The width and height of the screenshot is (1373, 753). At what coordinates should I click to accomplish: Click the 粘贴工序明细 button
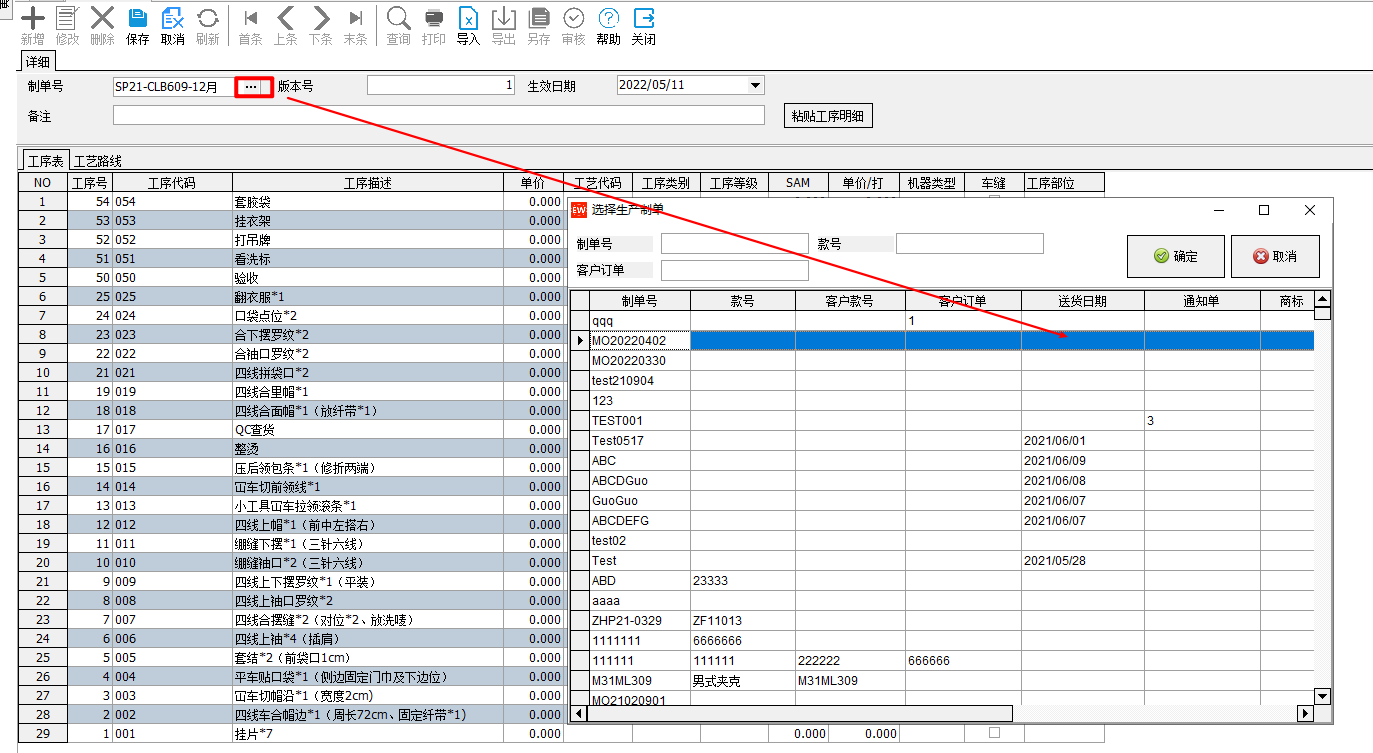pos(827,116)
